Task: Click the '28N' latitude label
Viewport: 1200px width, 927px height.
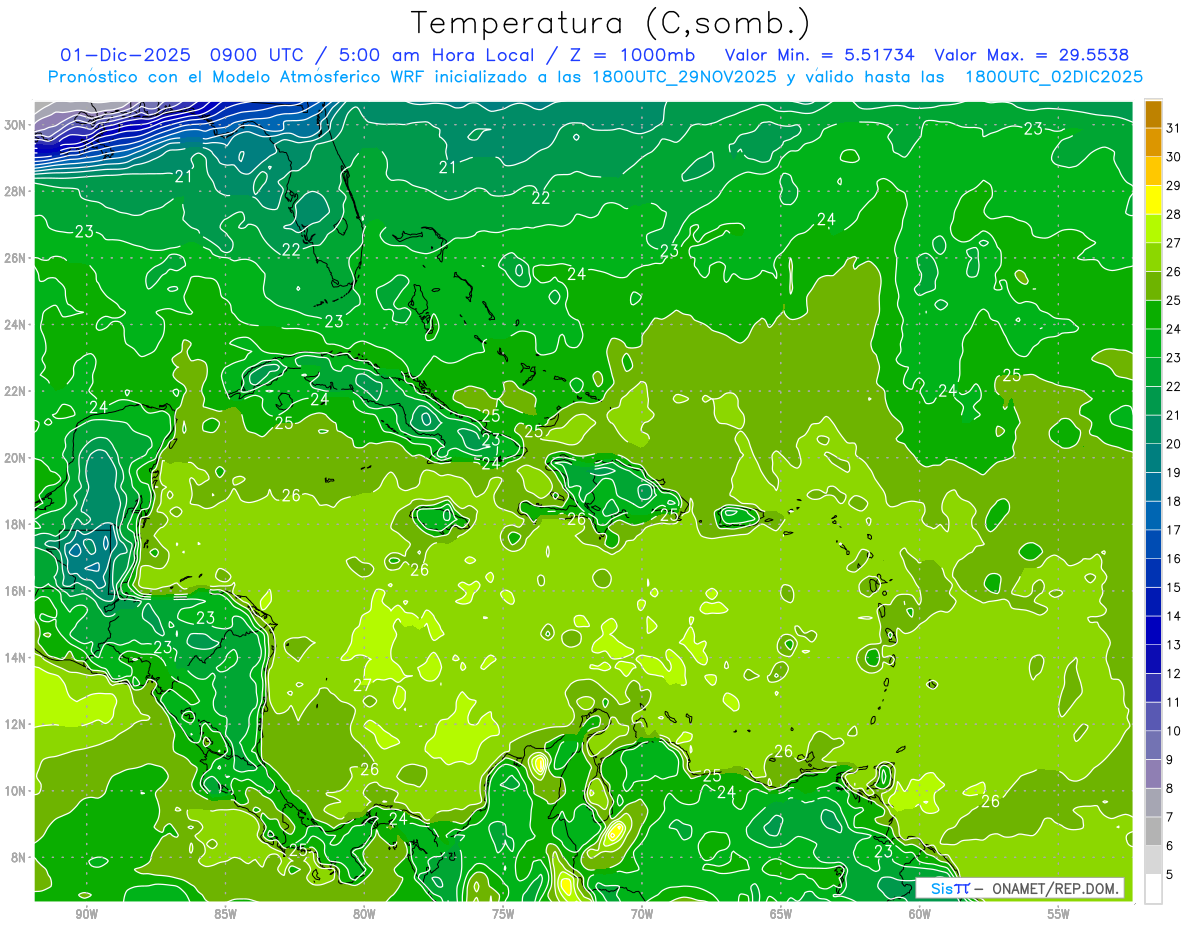Action: click(17, 191)
